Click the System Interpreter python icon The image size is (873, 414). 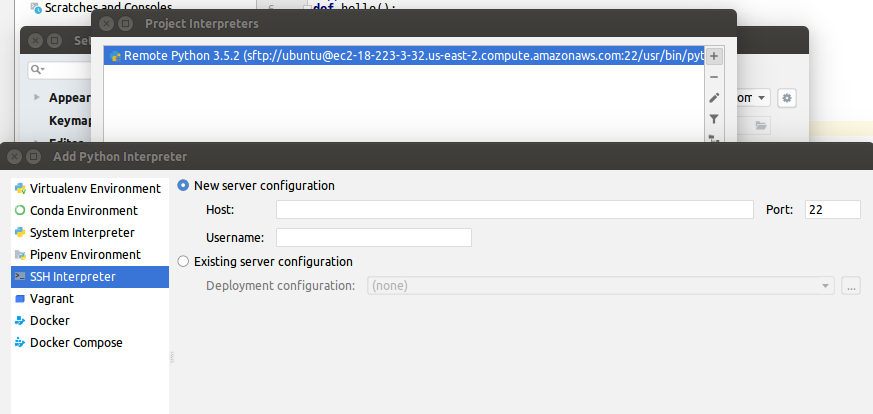pos(20,233)
